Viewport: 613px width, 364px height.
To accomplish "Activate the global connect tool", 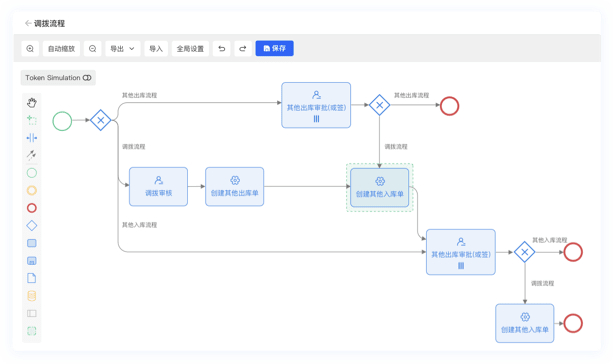I will (32, 155).
